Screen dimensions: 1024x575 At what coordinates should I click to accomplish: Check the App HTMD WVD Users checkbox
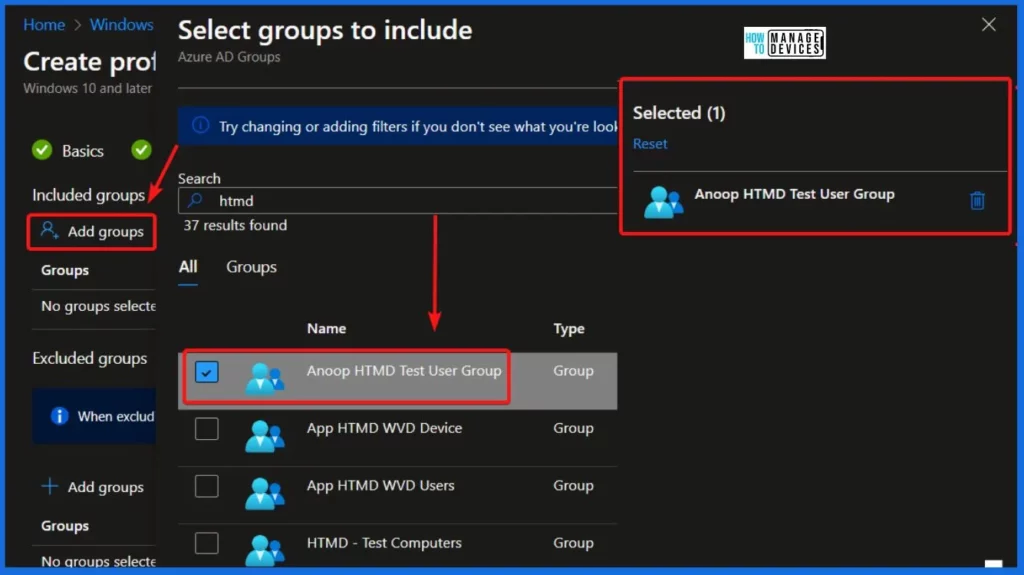pyautogui.click(x=206, y=486)
